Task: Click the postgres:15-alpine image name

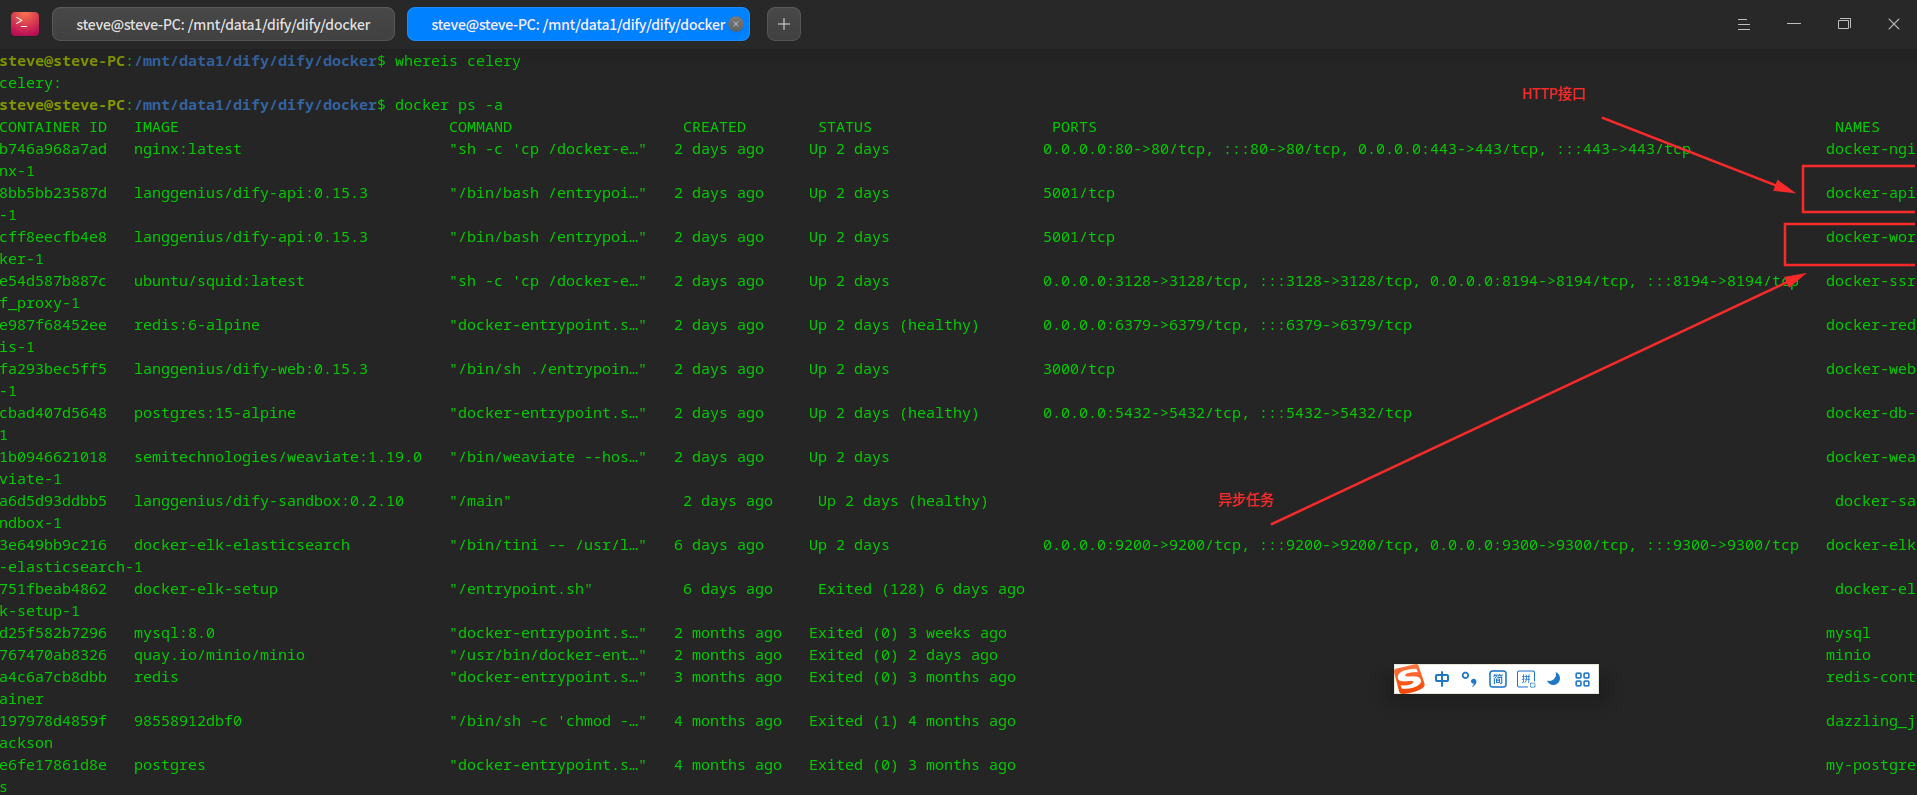Action: pos(215,413)
